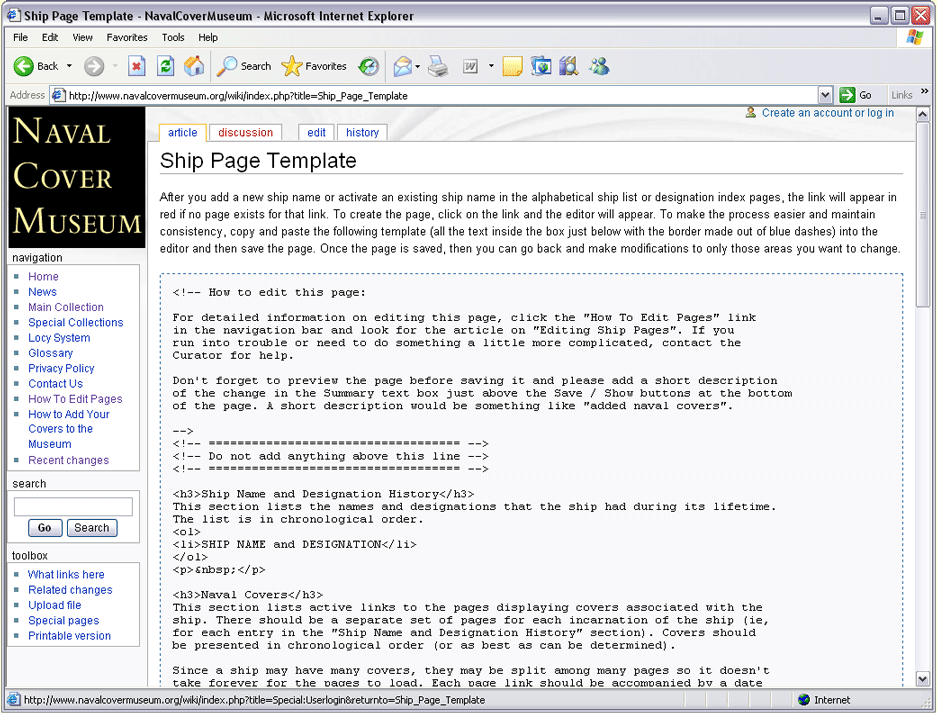The width and height of the screenshot is (937, 713).
Task: Open the Mail button dropdown arrow
Action: (418, 66)
